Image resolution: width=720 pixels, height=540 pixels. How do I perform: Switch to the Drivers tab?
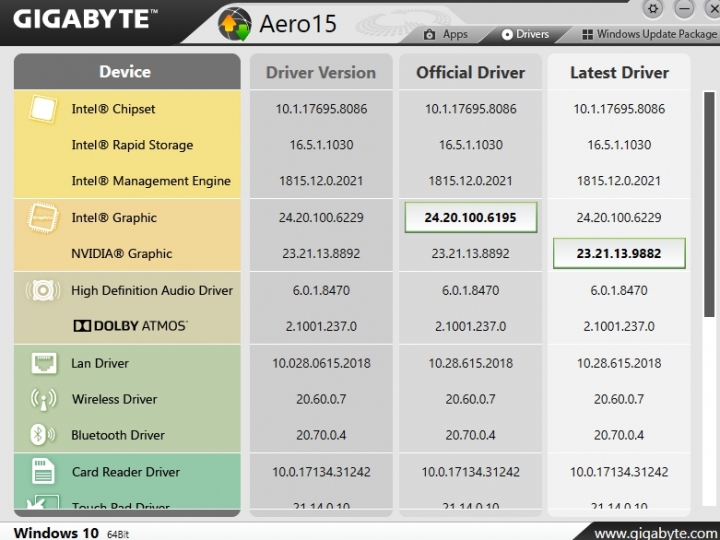pos(525,34)
